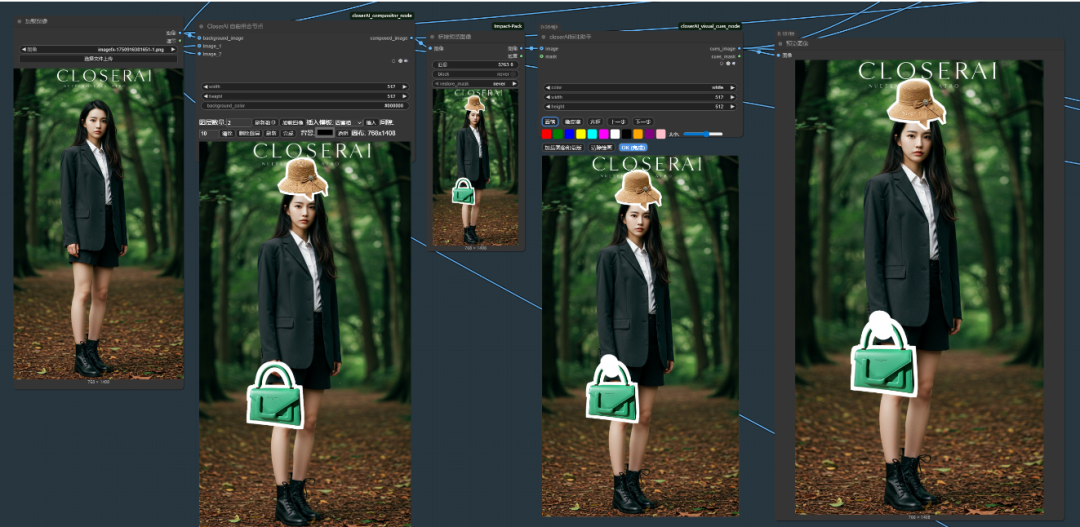Toggle the block never switch
1080x527 pixels.
coord(476,74)
